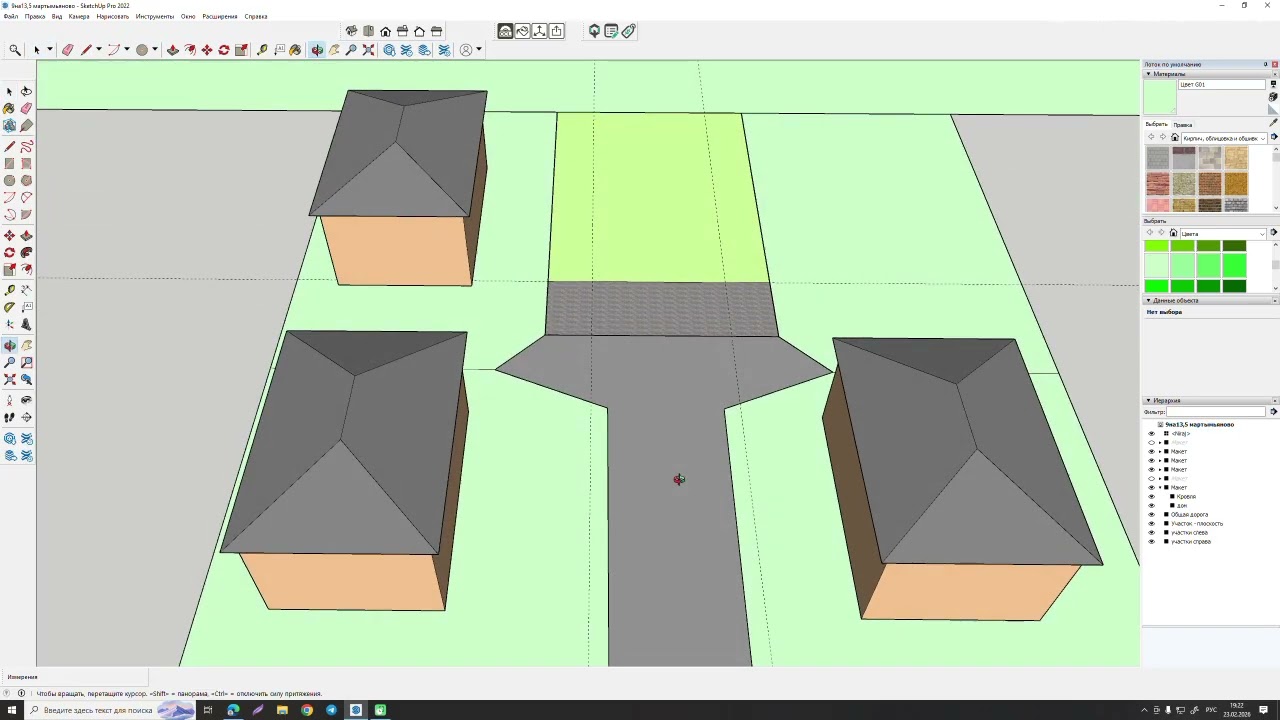The width and height of the screenshot is (1280, 720).
Task: Switch to Top view icon
Action: [369, 31]
